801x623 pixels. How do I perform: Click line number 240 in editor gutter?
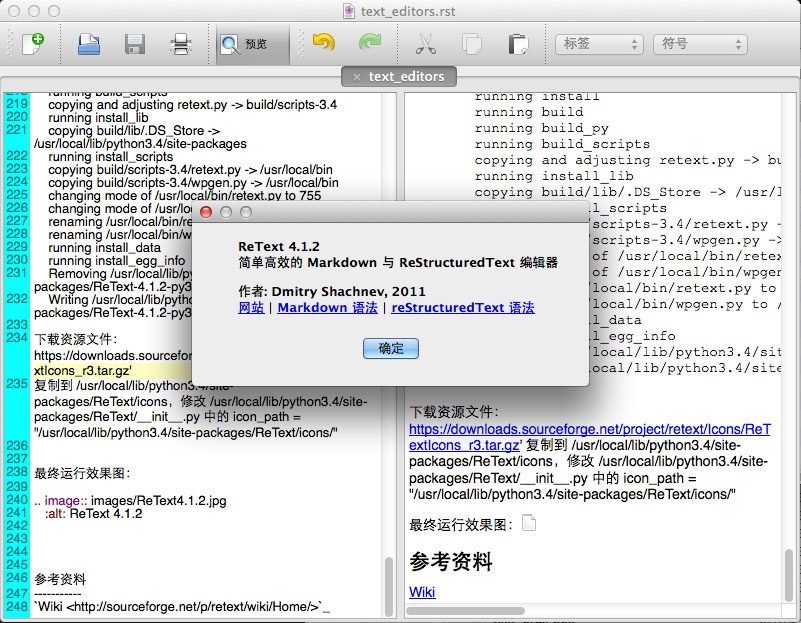pyautogui.click(x=17, y=500)
